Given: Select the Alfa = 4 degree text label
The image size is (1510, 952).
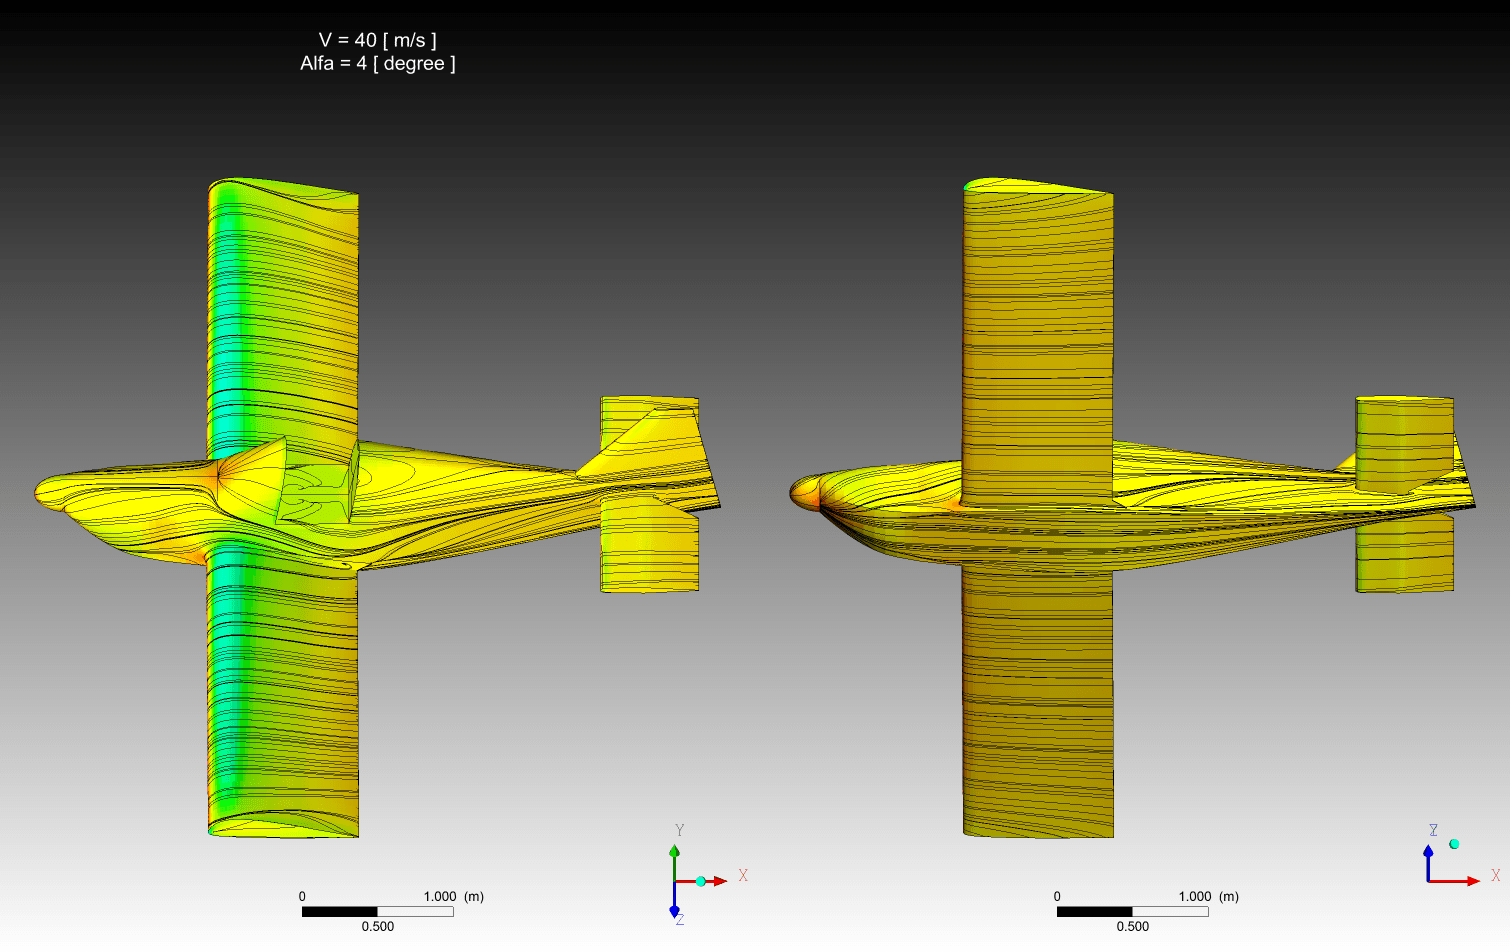Looking at the screenshot, I should pyautogui.click(x=377, y=64).
